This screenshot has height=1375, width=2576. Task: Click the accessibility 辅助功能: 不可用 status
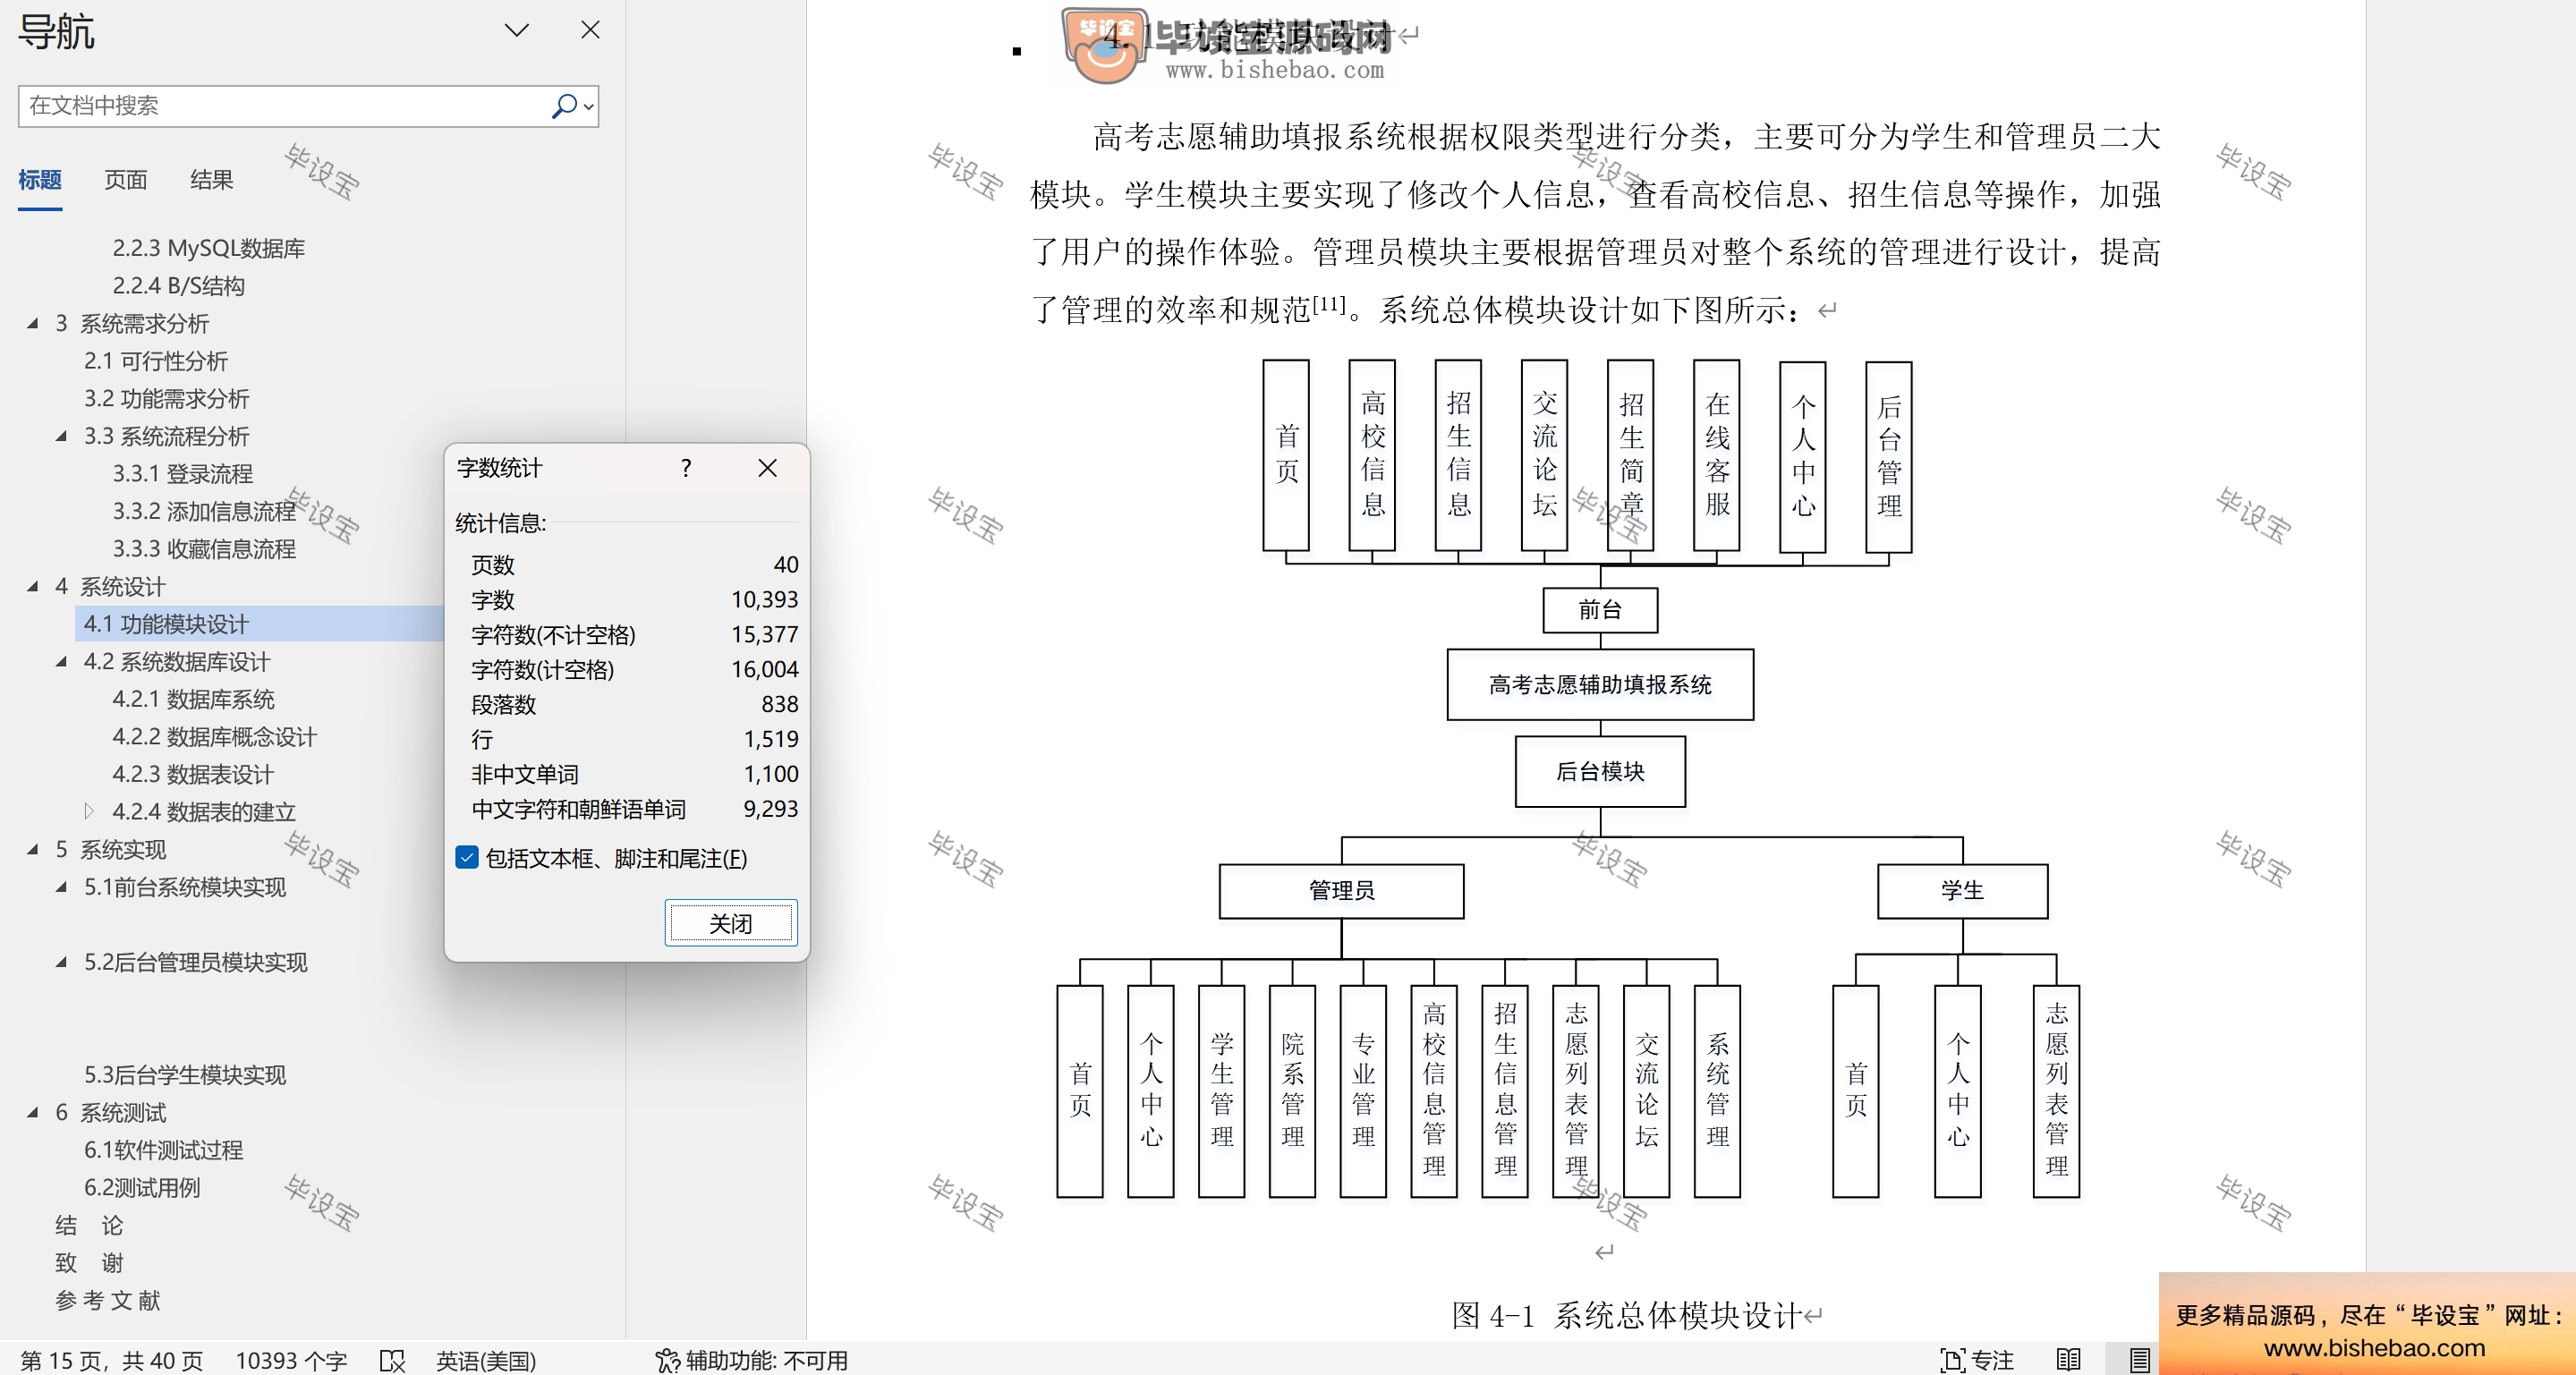tap(752, 1360)
